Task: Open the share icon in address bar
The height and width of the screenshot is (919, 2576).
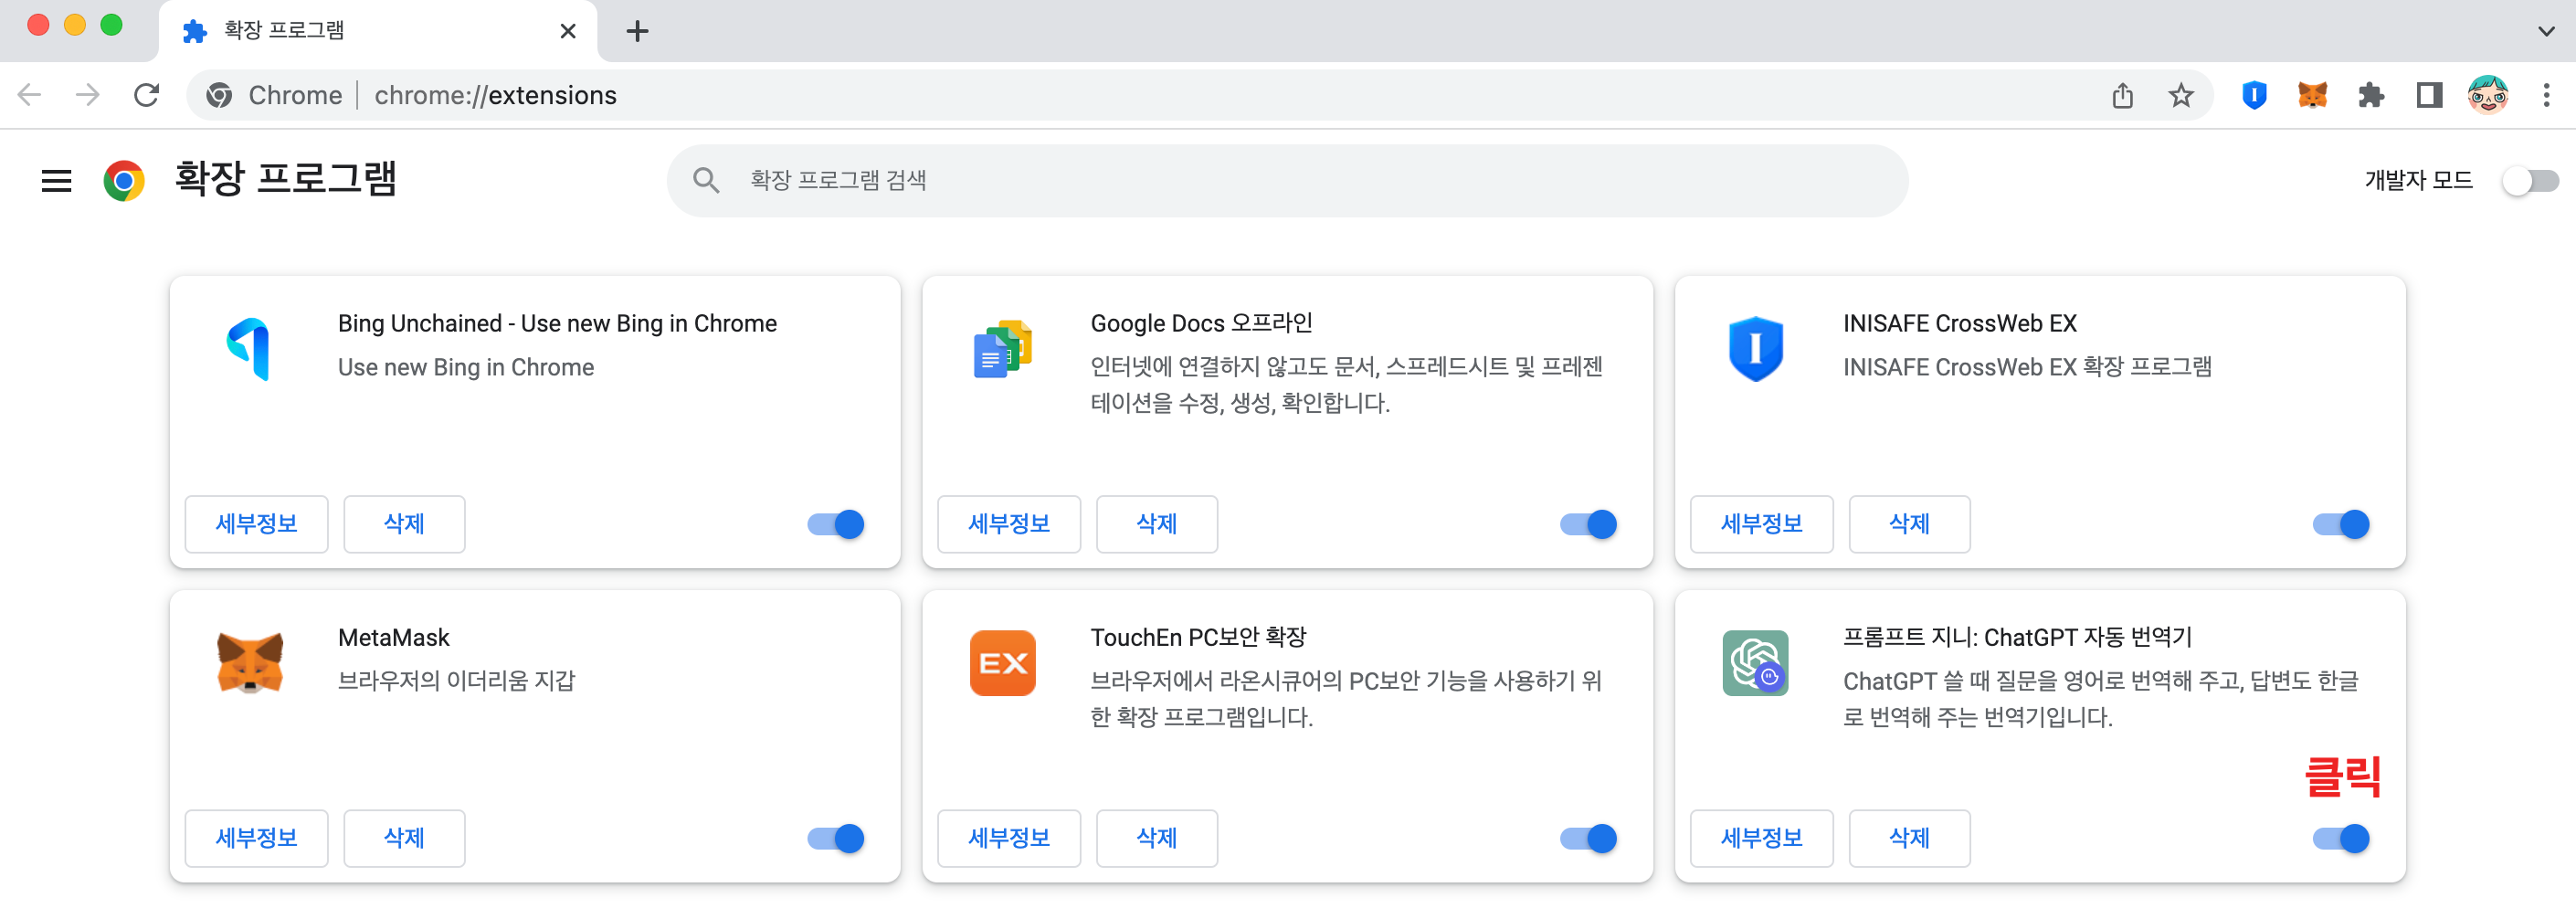Action: (x=2123, y=95)
